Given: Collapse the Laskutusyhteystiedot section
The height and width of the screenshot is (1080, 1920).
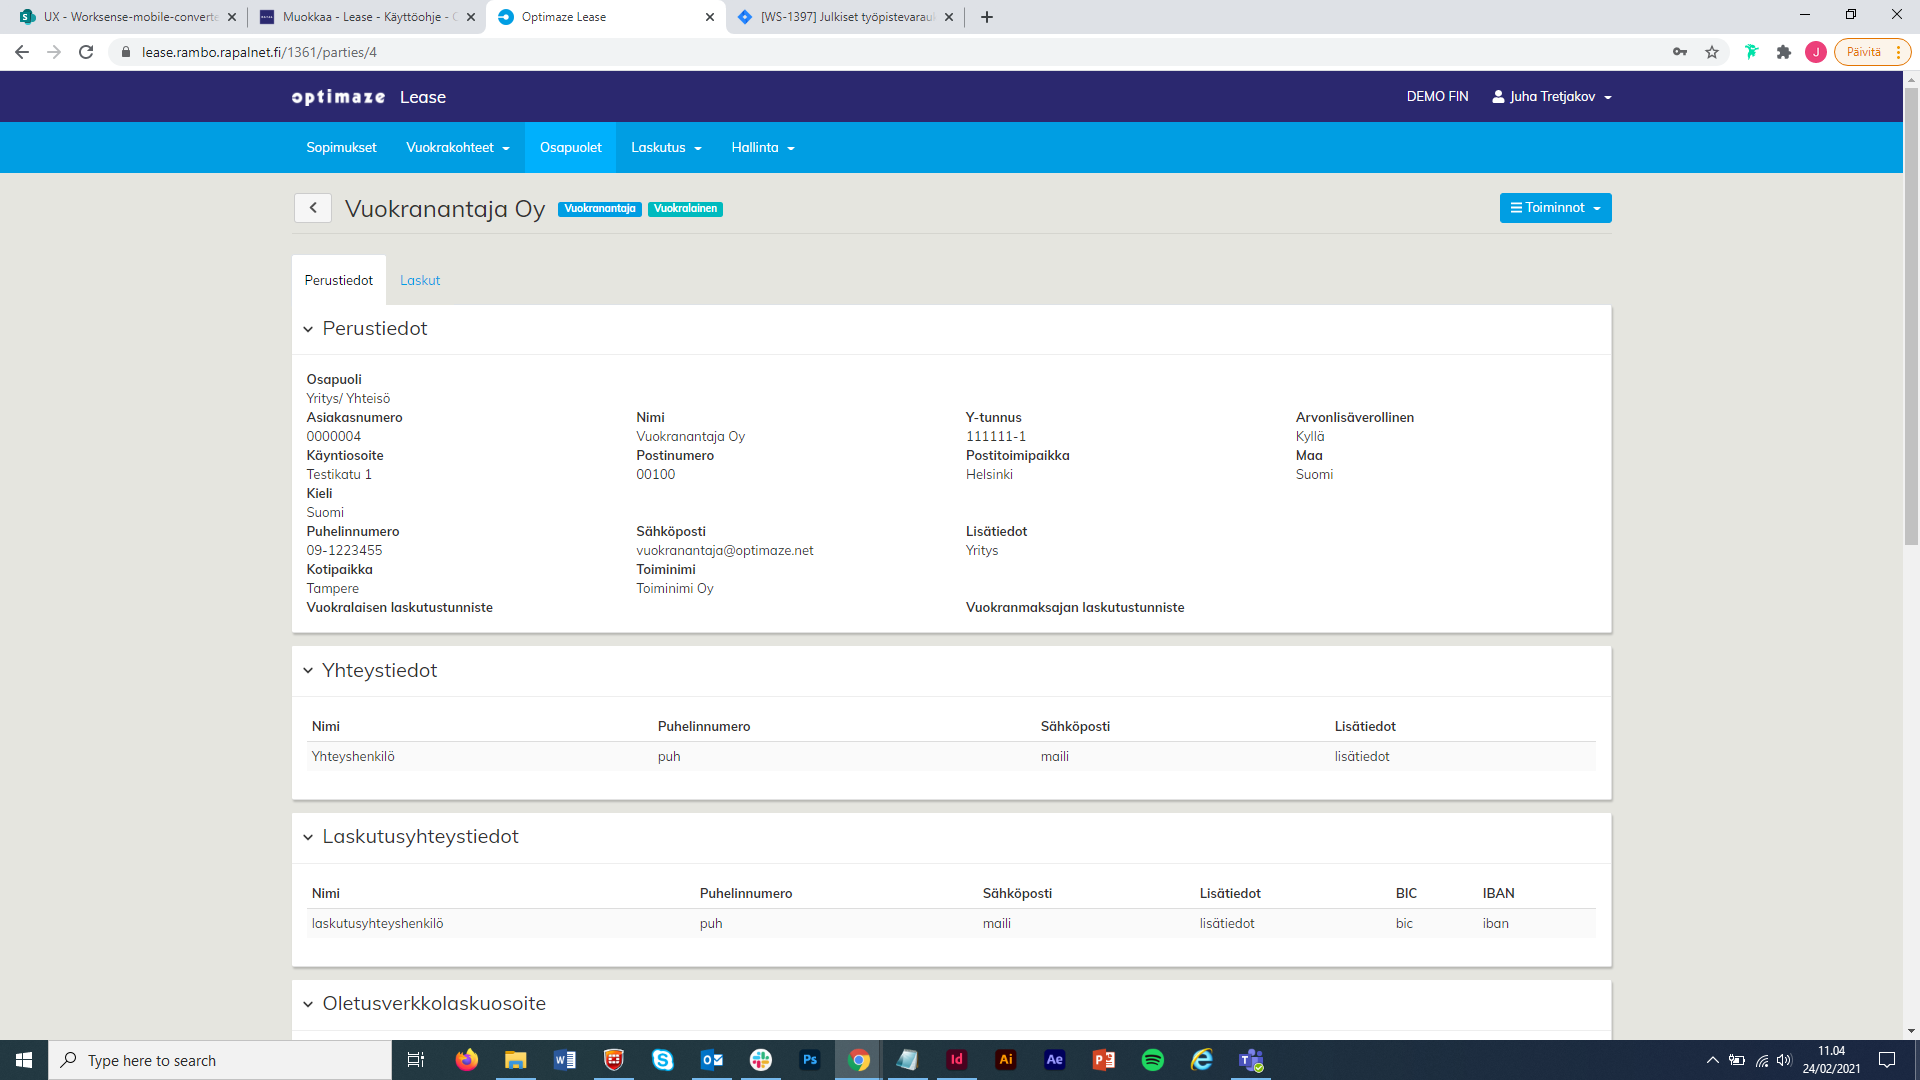Looking at the screenshot, I should coord(308,837).
